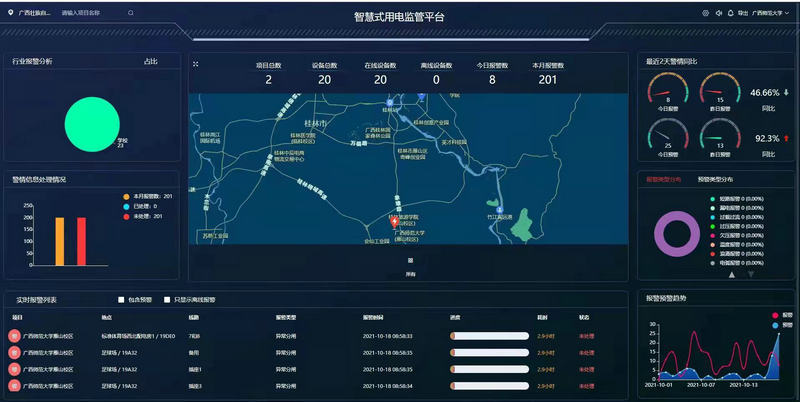This screenshot has height=402, width=800.
Task: Click the progress bar of the 备用 row
Action: (x=489, y=353)
